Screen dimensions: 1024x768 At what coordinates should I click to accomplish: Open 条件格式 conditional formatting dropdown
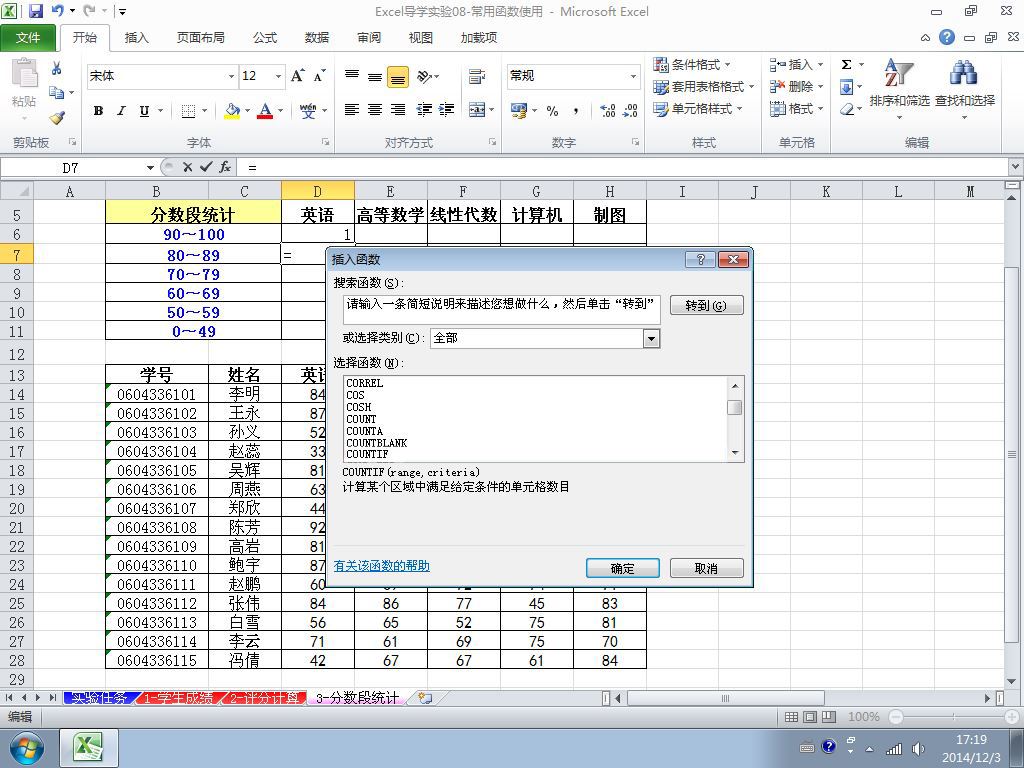click(x=692, y=65)
